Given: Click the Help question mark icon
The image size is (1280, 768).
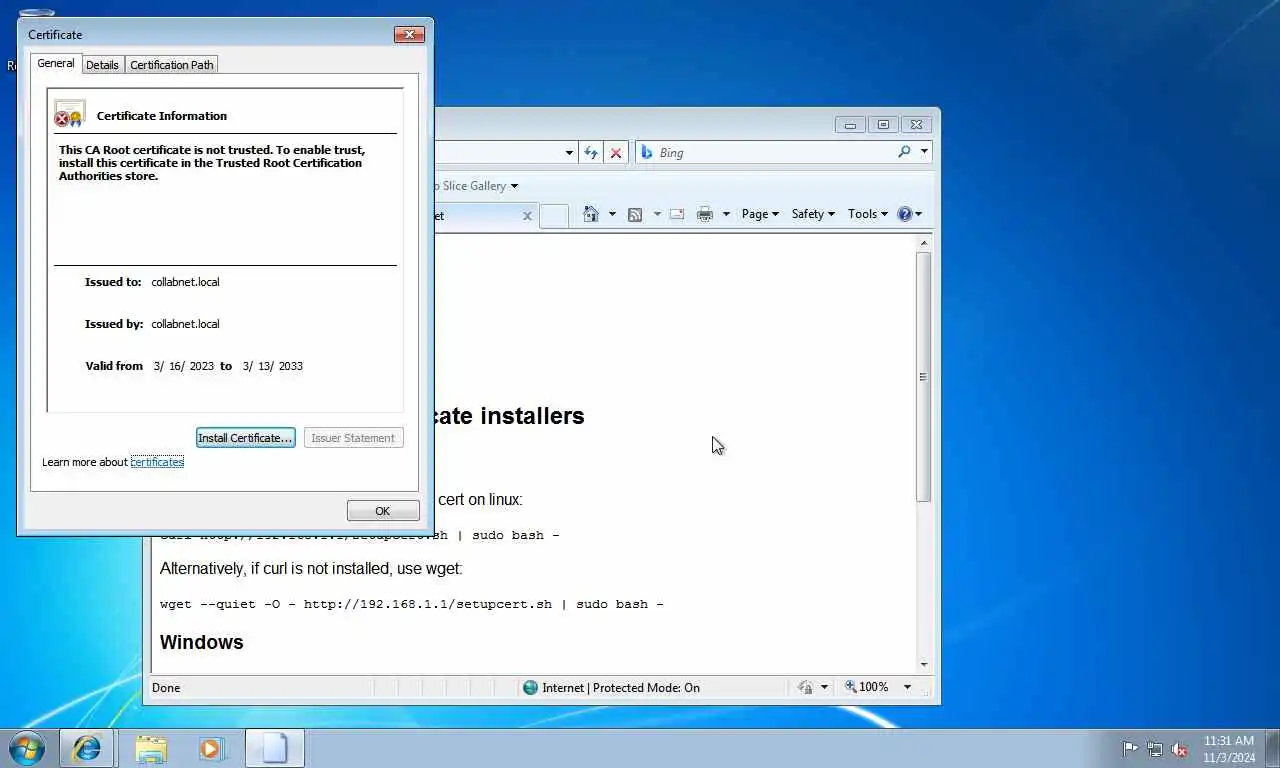Looking at the screenshot, I should (x=905, y=214).
